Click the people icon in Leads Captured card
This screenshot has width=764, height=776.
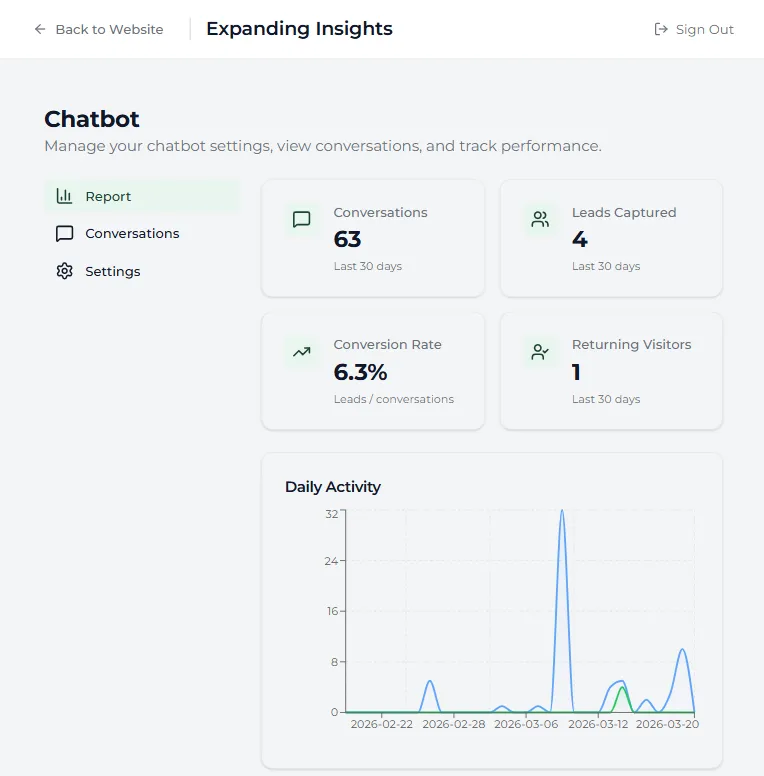click(540, 220)
